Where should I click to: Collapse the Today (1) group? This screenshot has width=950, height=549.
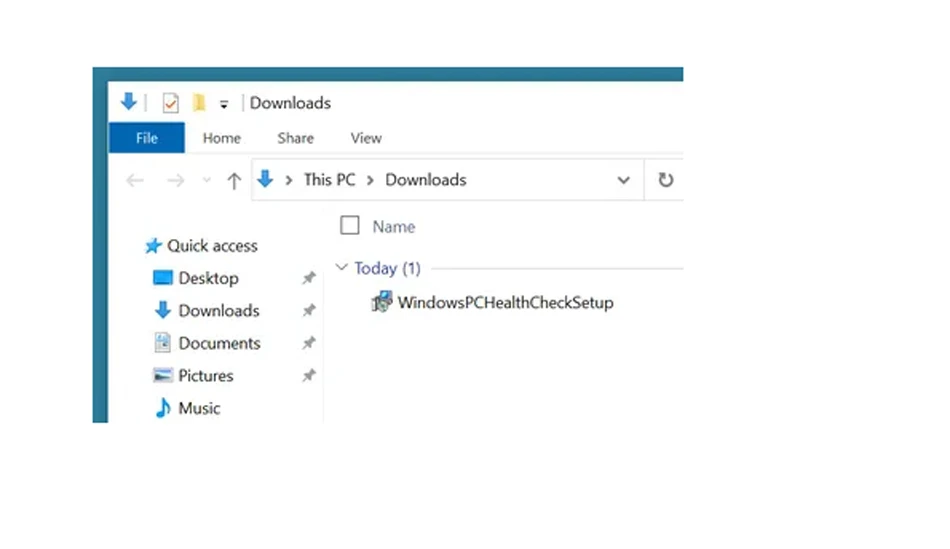[342, 267]
